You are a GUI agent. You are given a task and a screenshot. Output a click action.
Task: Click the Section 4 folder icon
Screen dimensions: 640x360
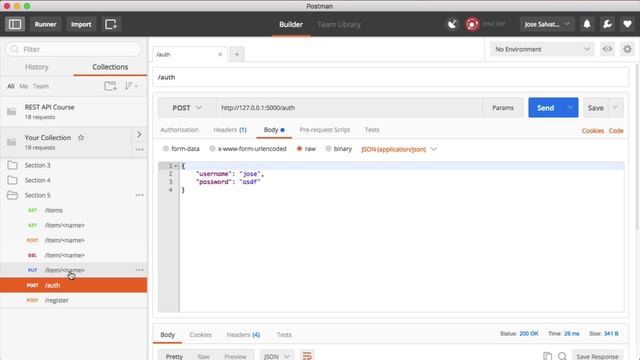click(x=12, y=180)
